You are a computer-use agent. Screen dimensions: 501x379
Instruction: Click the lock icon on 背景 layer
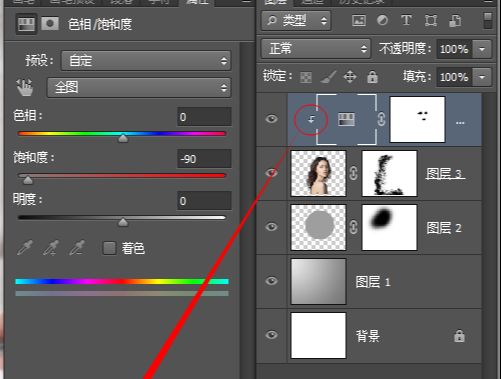[459, 336]
